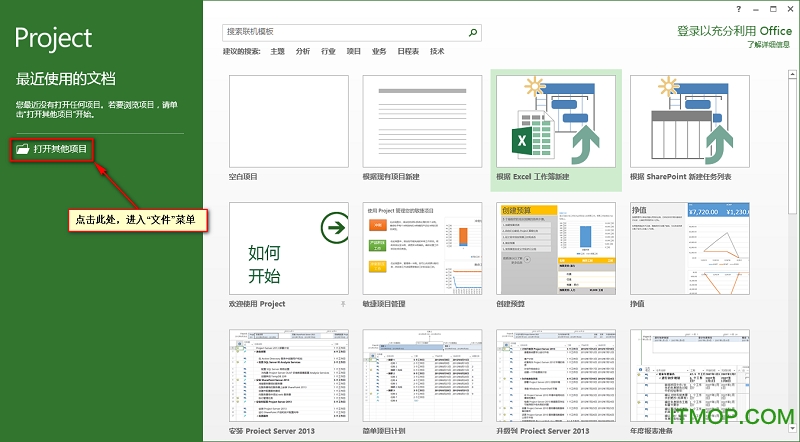Click the scrollbar down arrow

tap(792, 429)
